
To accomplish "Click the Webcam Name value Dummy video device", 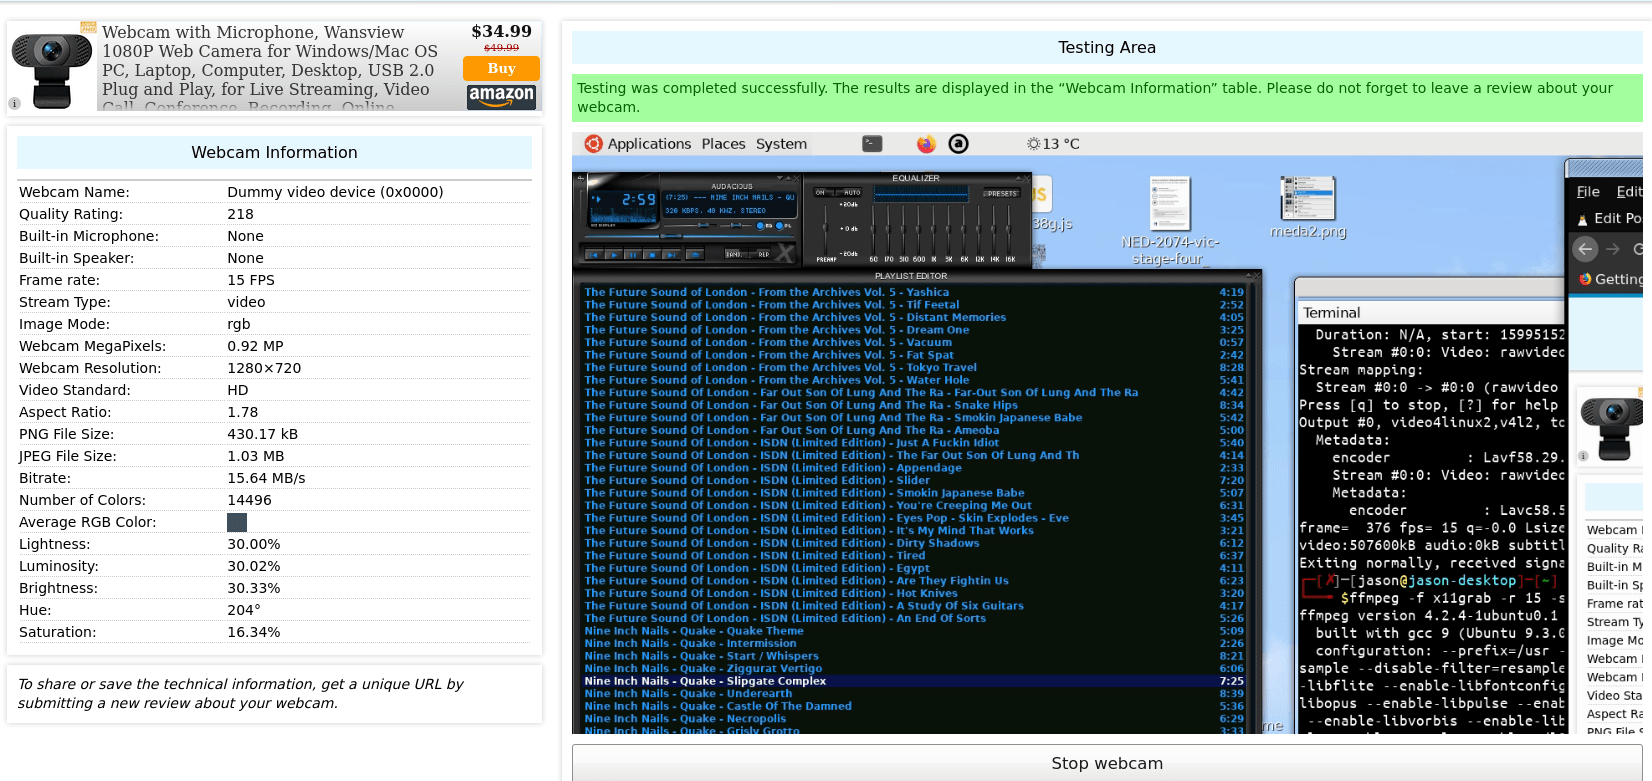I will pos(335,192).
